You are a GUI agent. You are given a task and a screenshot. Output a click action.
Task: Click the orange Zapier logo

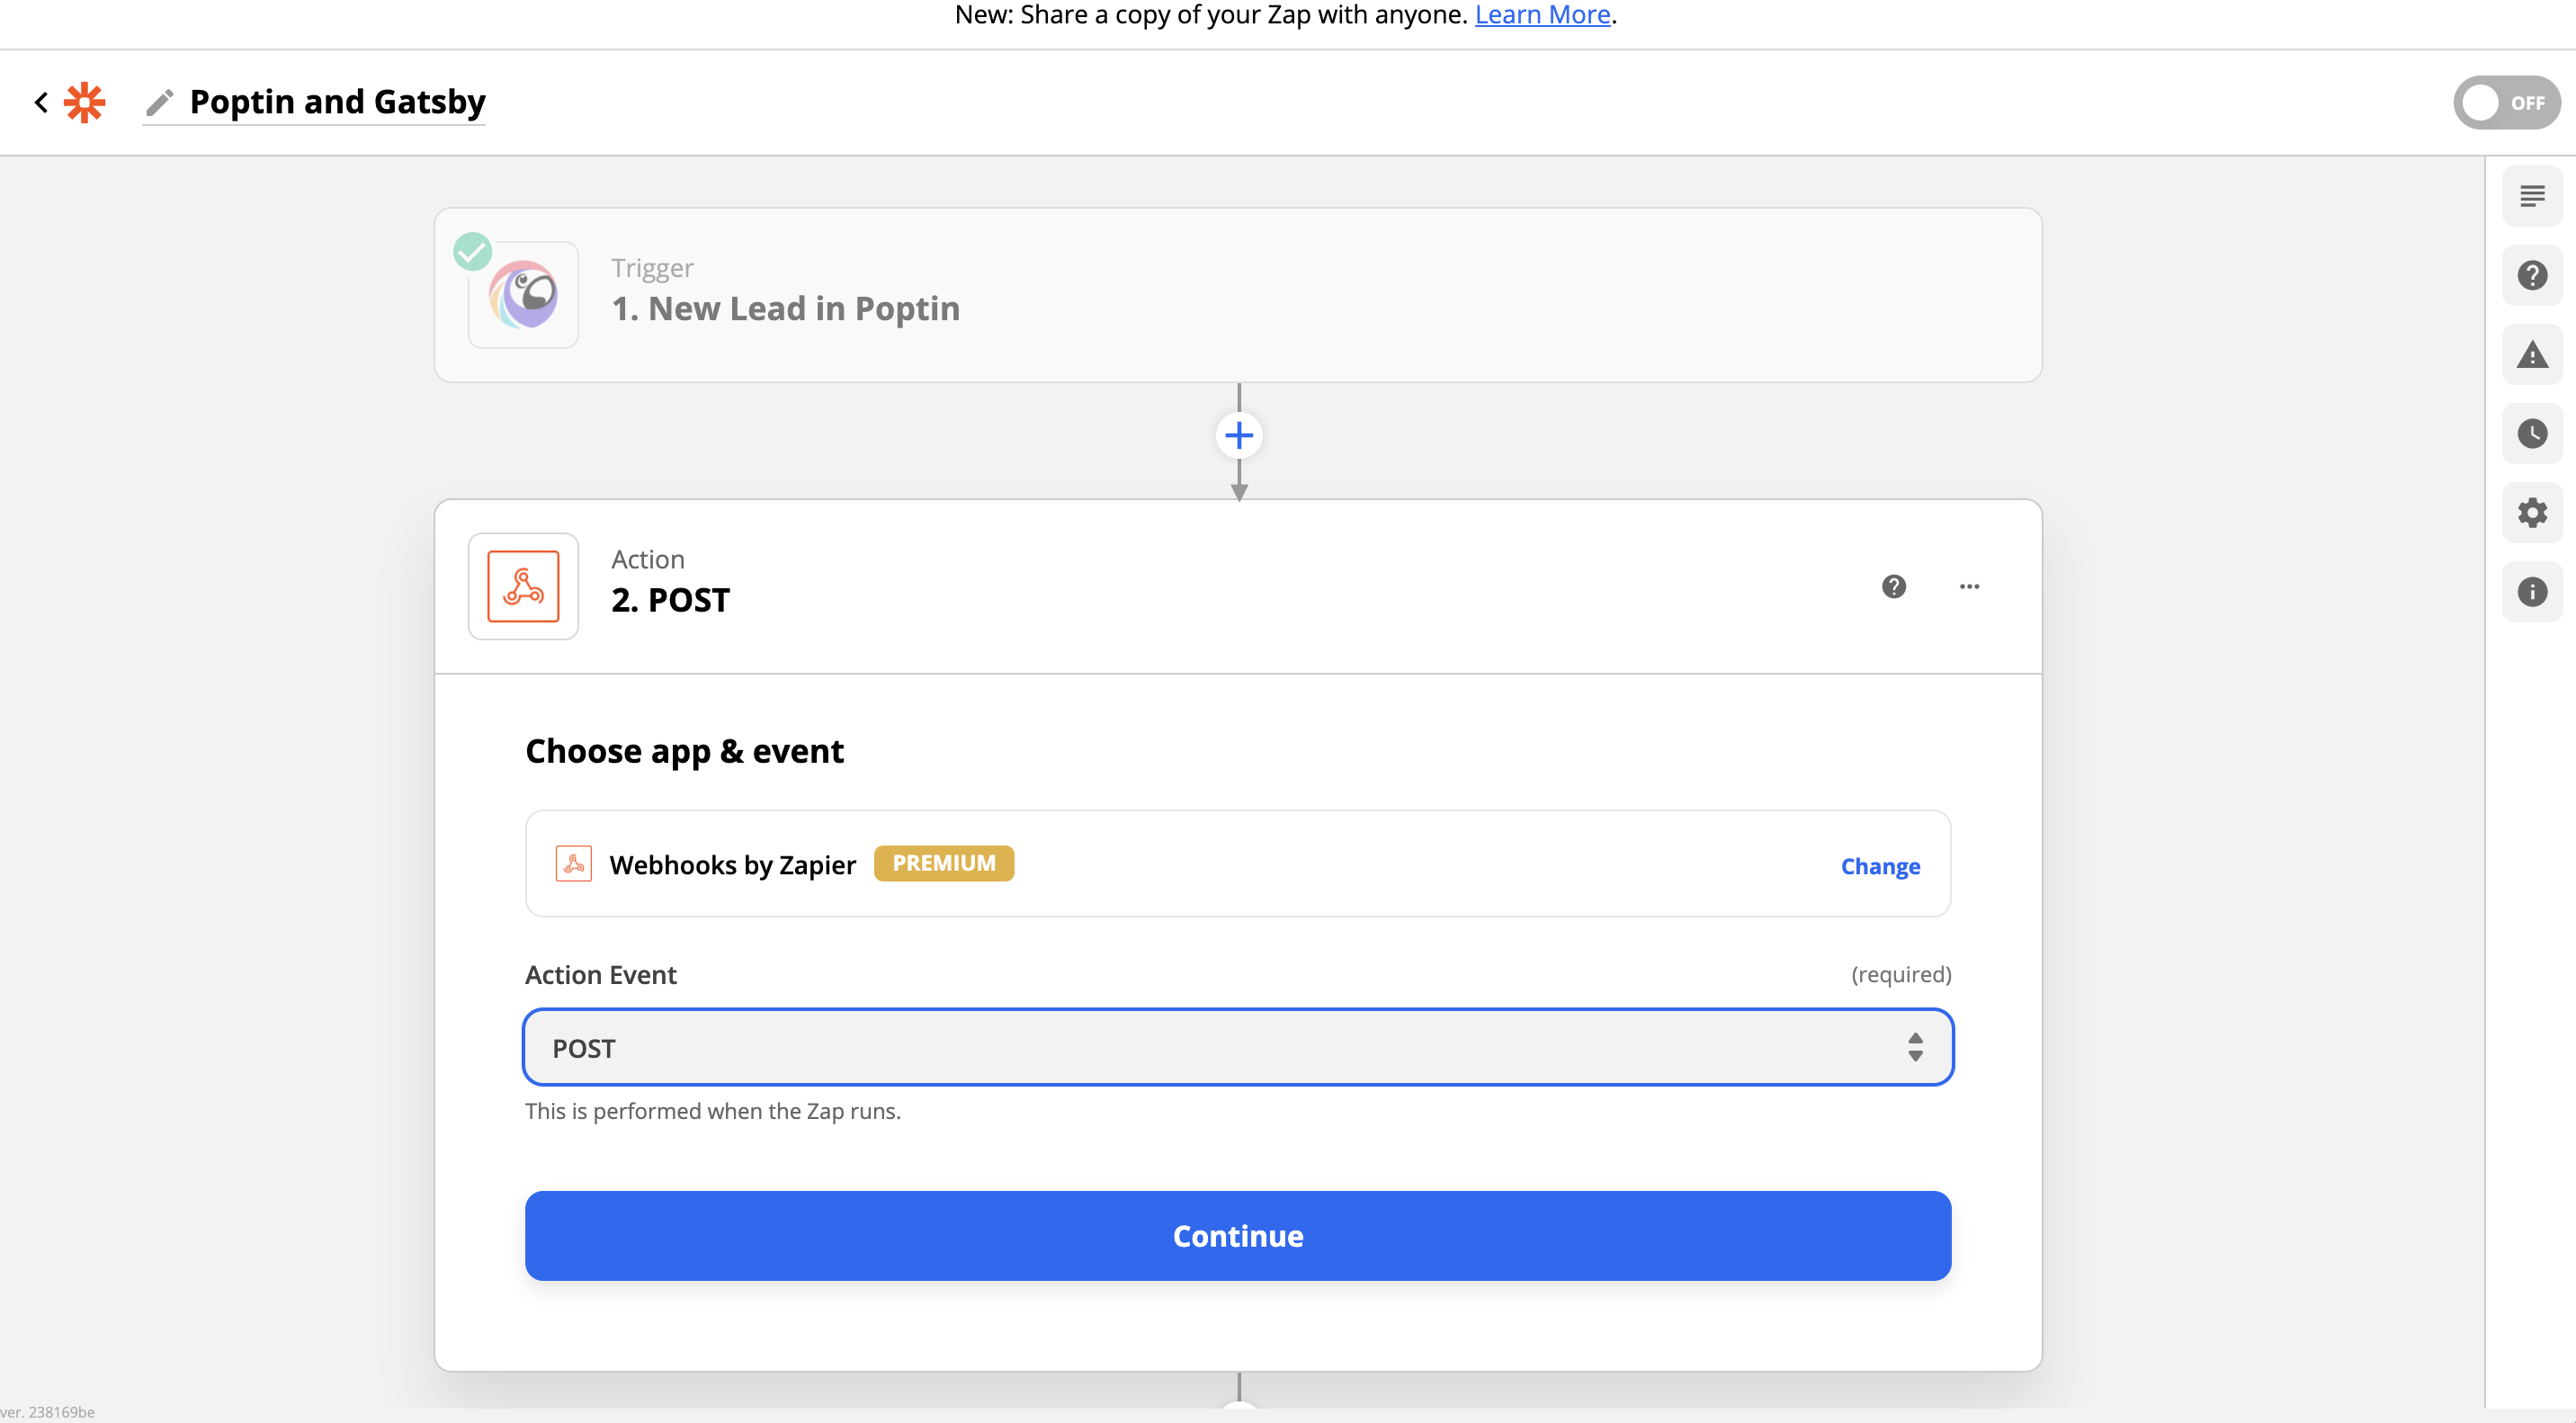coord(85,102)
